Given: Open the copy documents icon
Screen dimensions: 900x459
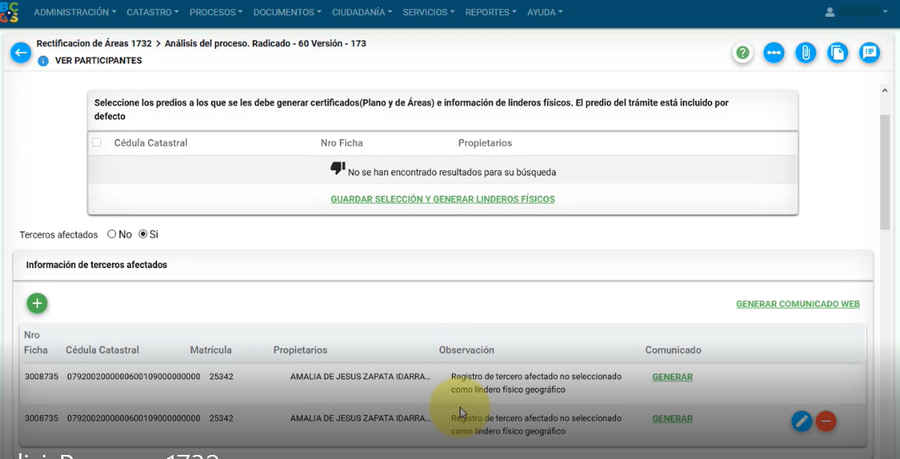Looking at the screenshot, I should (x=838, y=53).
